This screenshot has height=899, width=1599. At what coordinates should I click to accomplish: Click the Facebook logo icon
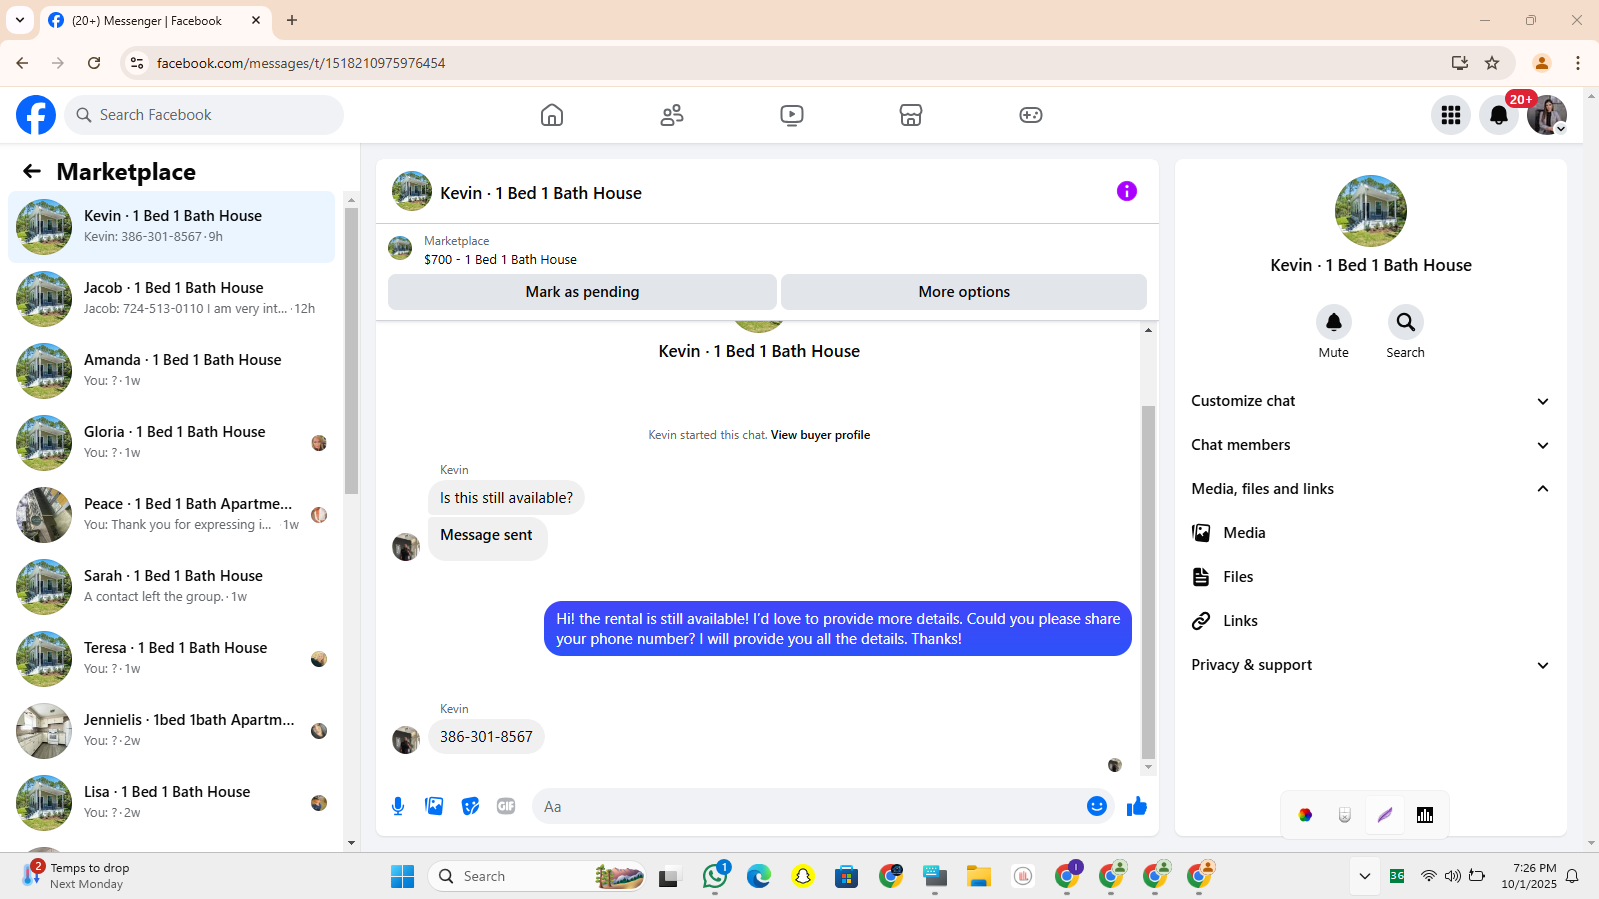pos(36,115)
